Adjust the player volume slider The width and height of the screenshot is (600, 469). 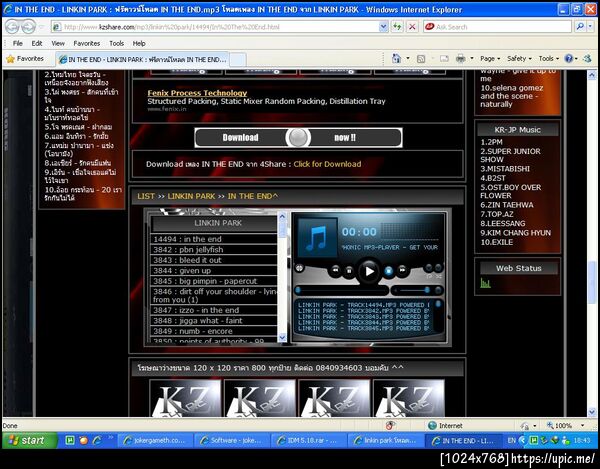(x=412, y=291)
